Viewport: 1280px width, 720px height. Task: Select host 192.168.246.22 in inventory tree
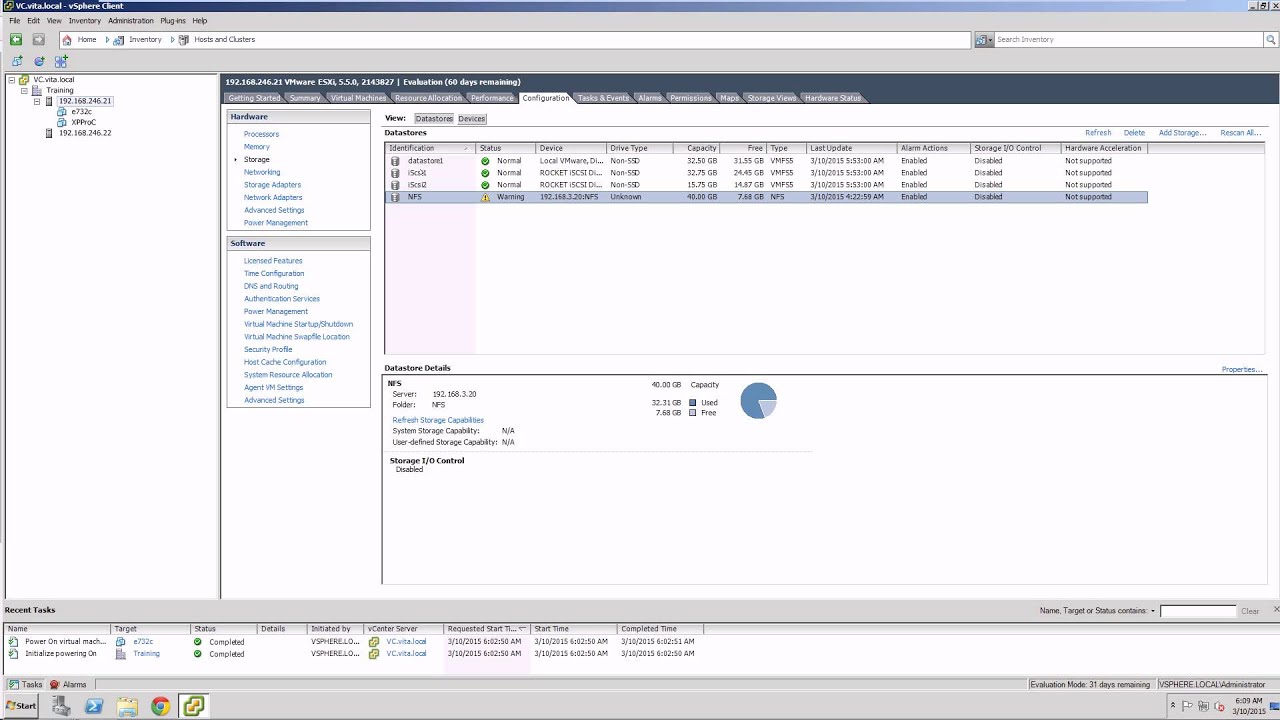85,133
